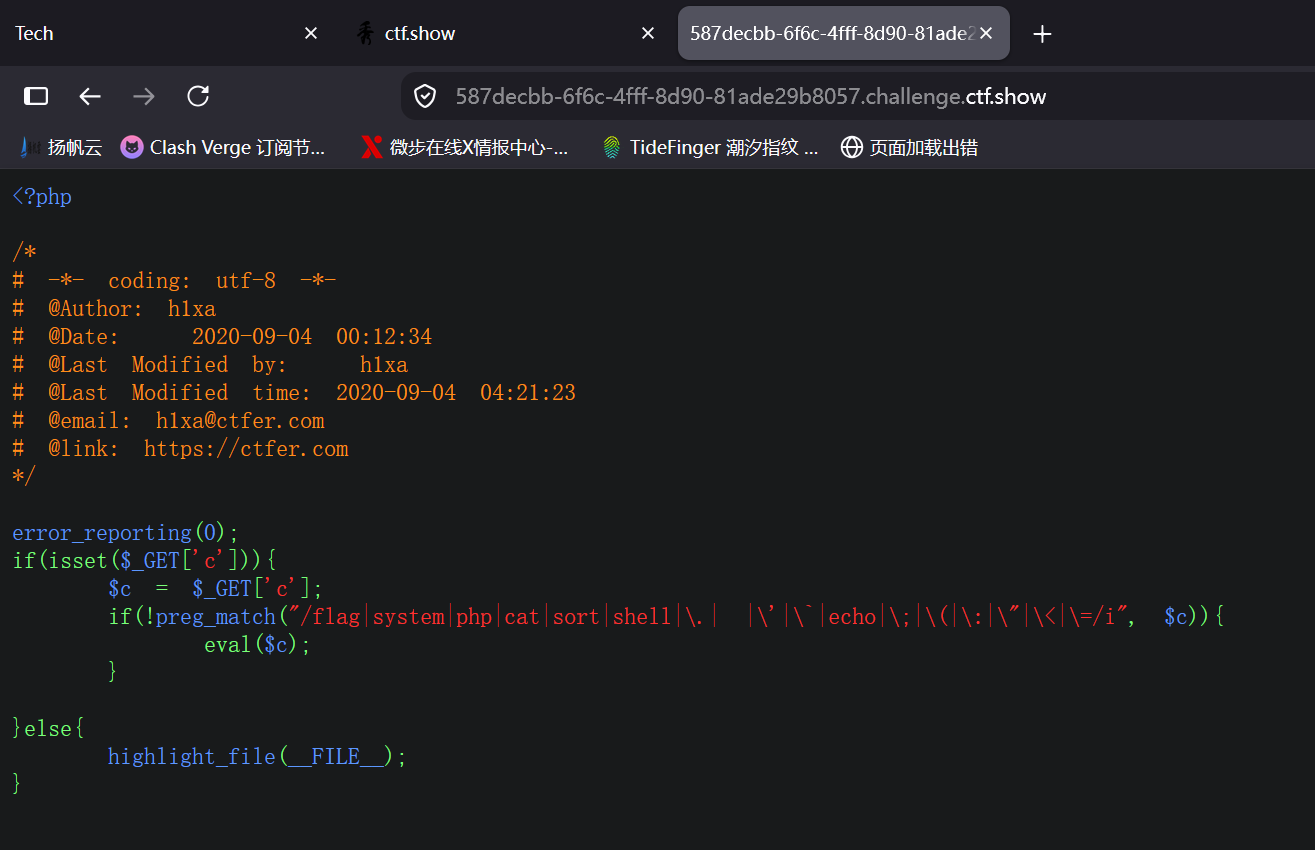Switch to the Tech tab
The image size is (1315, 850).
pyautogui.click(x=166, y=33)
